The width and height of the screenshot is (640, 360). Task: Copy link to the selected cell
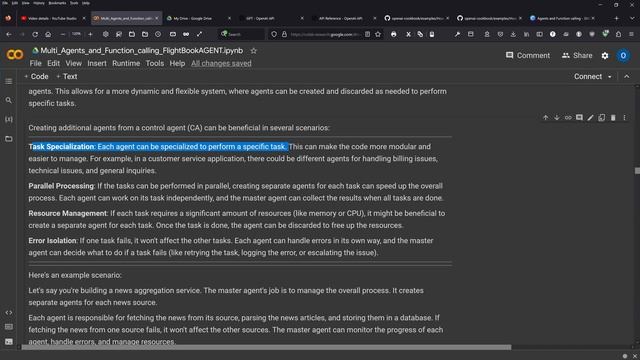coord(568,118)
